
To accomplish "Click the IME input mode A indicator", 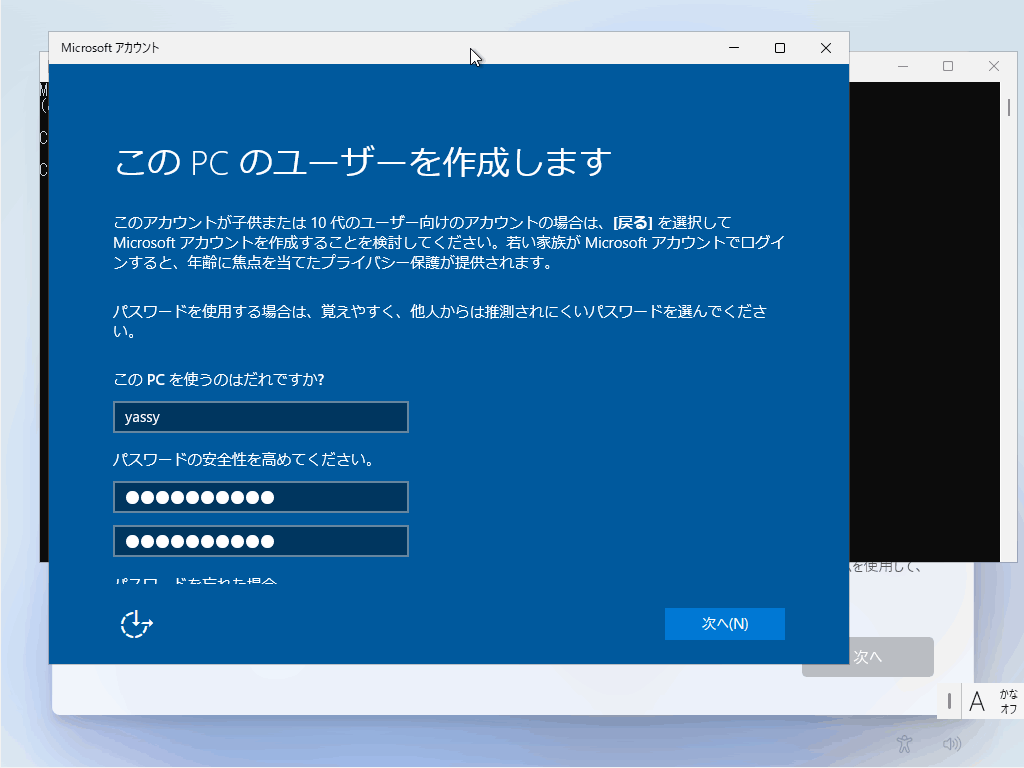I will tap(976, 702).
